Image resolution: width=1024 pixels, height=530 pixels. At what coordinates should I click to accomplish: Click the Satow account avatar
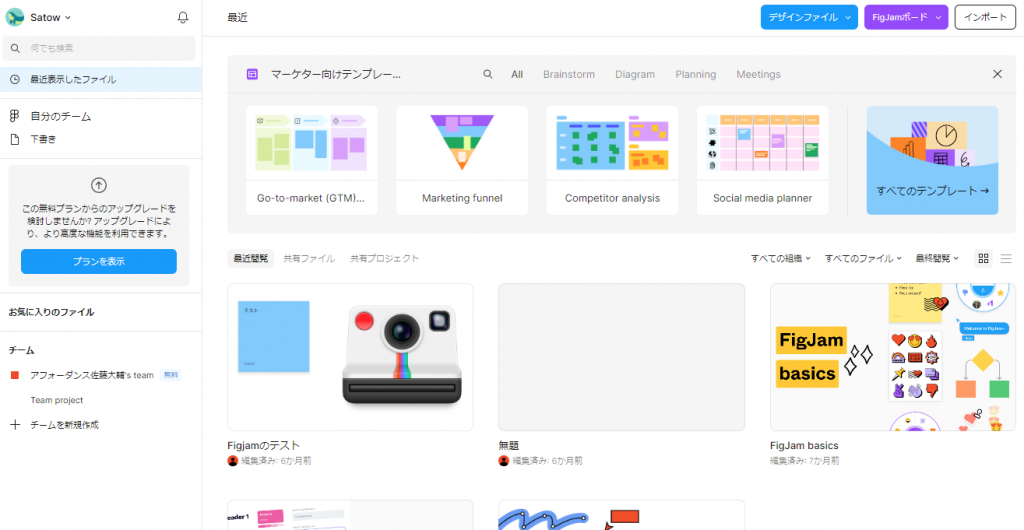[x=14, y=18]
